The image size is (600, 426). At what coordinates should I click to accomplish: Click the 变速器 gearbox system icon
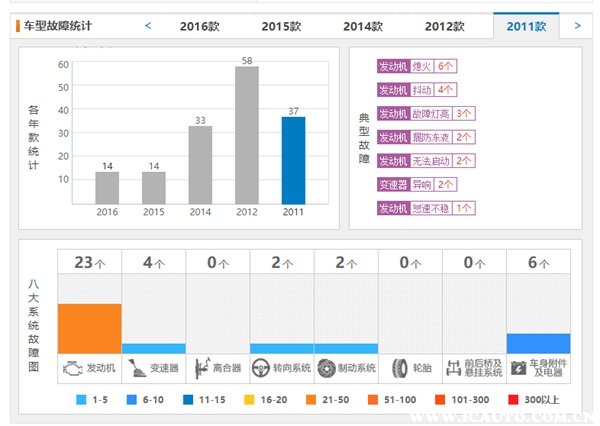[x=137, y=367]
